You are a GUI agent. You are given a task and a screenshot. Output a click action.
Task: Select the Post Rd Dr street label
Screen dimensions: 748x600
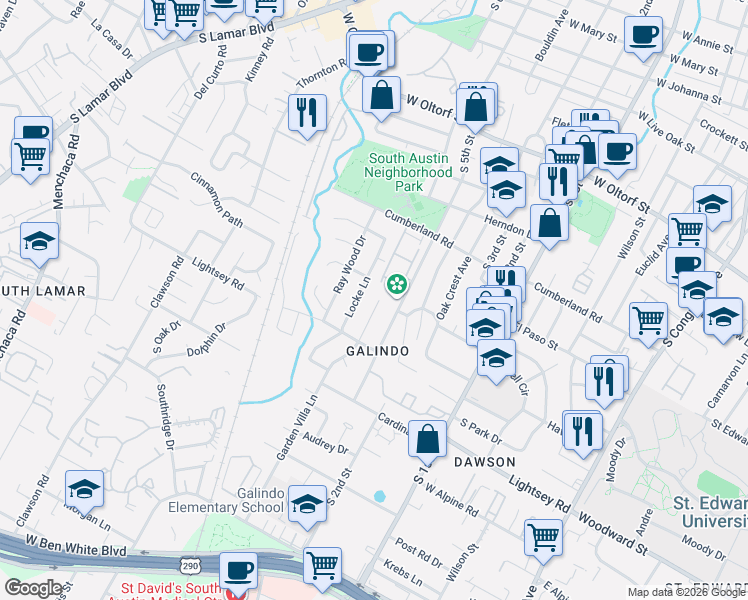point(419,552)
